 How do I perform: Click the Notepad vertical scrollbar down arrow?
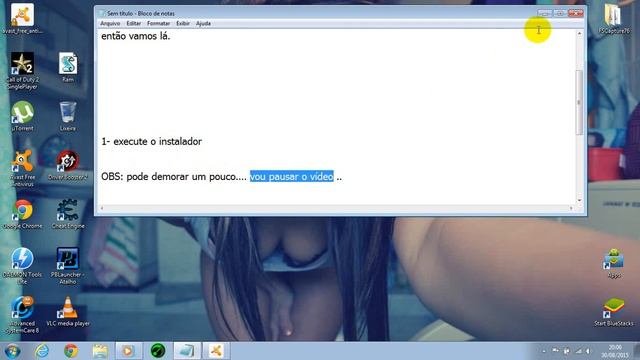[579, 200]
